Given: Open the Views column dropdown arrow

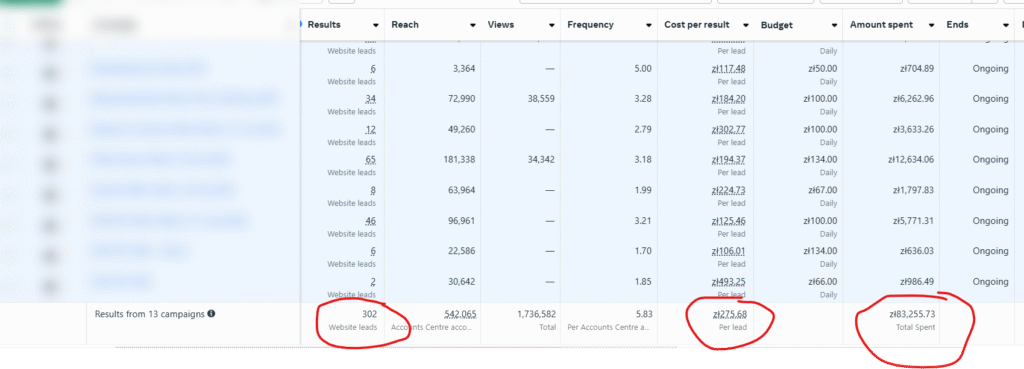Looking at the screenshot, I should click(552, 25).
